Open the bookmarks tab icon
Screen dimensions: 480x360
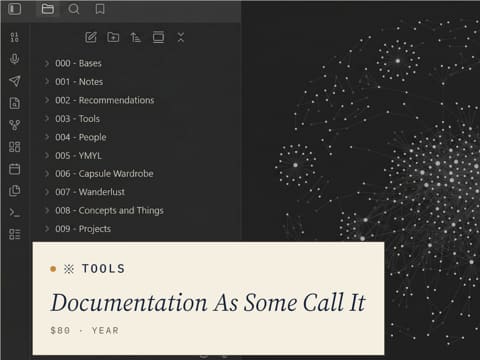pos(100,9)
